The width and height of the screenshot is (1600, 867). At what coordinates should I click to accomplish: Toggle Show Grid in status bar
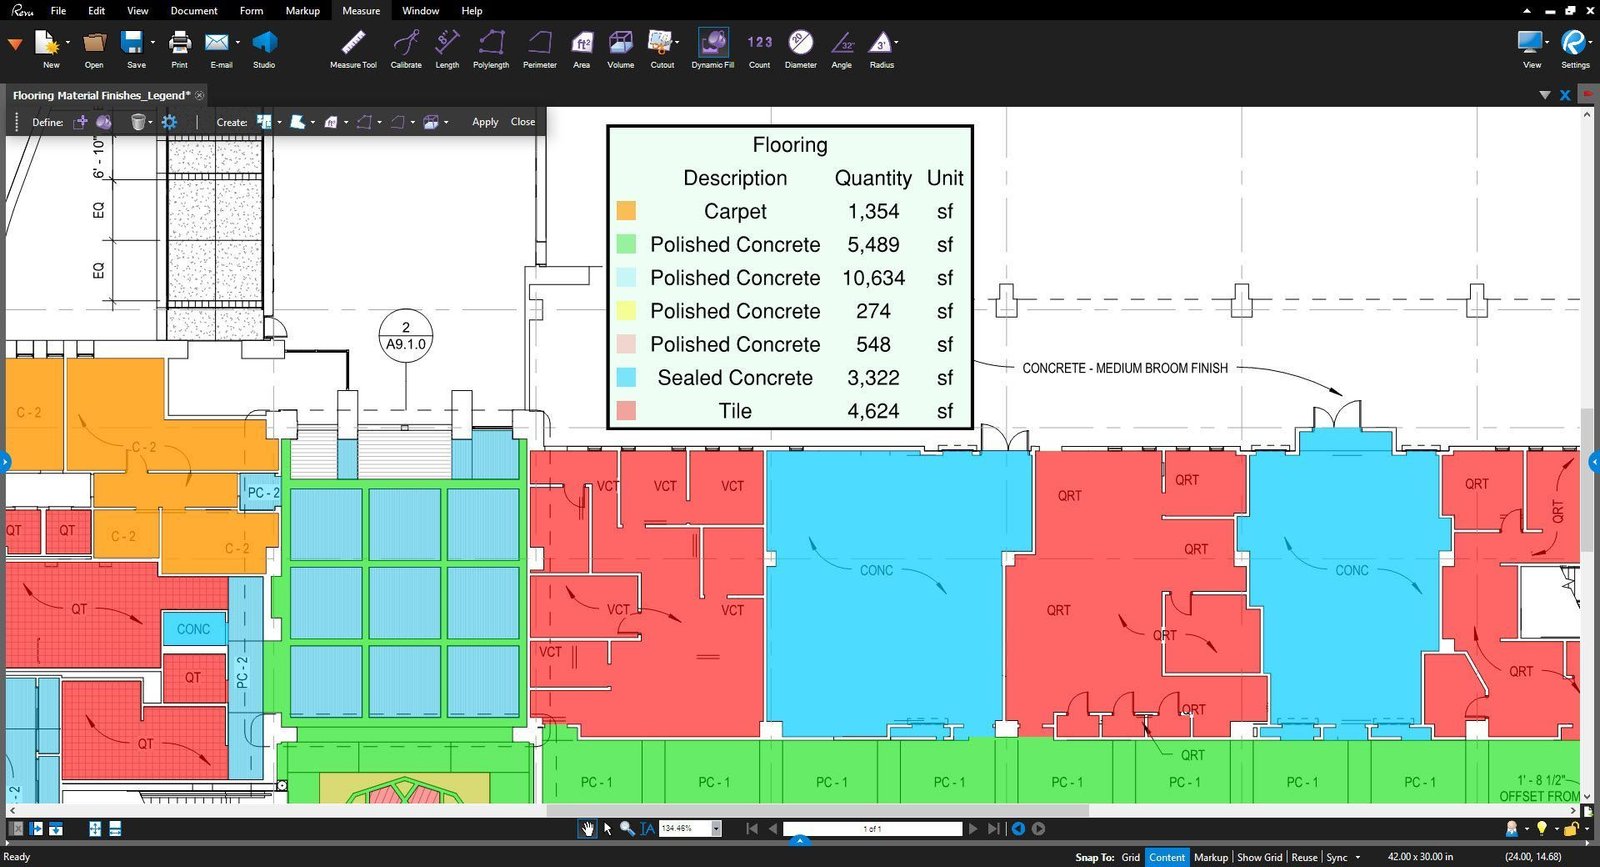(1259, 857)
